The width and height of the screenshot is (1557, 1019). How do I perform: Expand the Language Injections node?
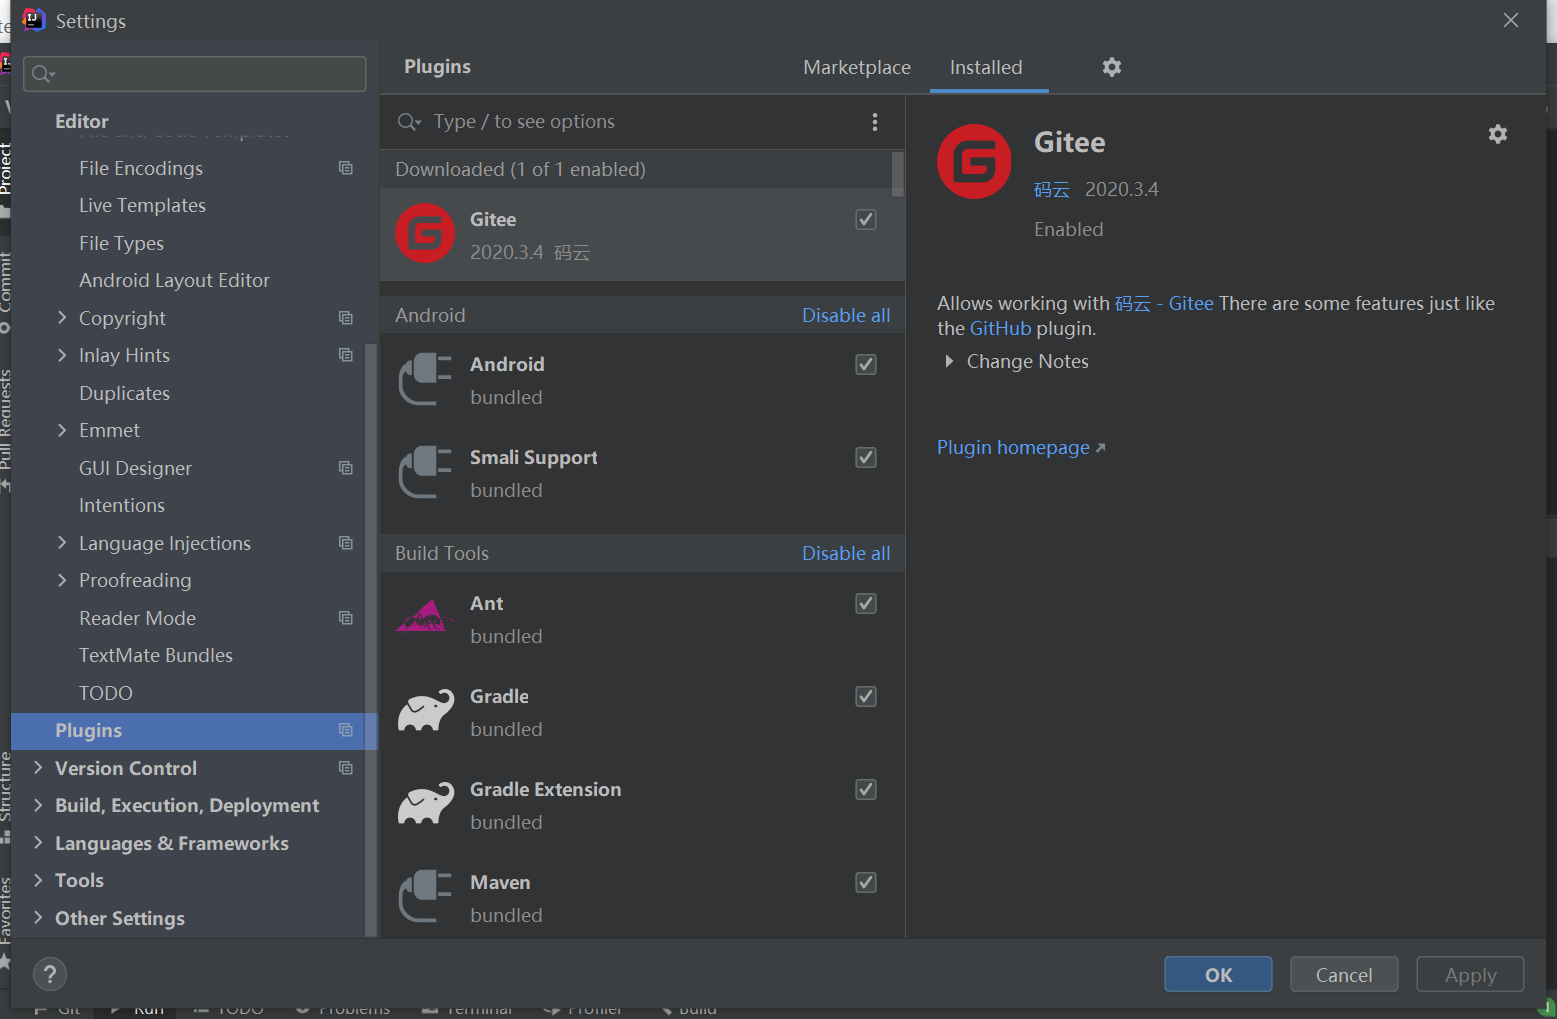coord(62,543)
